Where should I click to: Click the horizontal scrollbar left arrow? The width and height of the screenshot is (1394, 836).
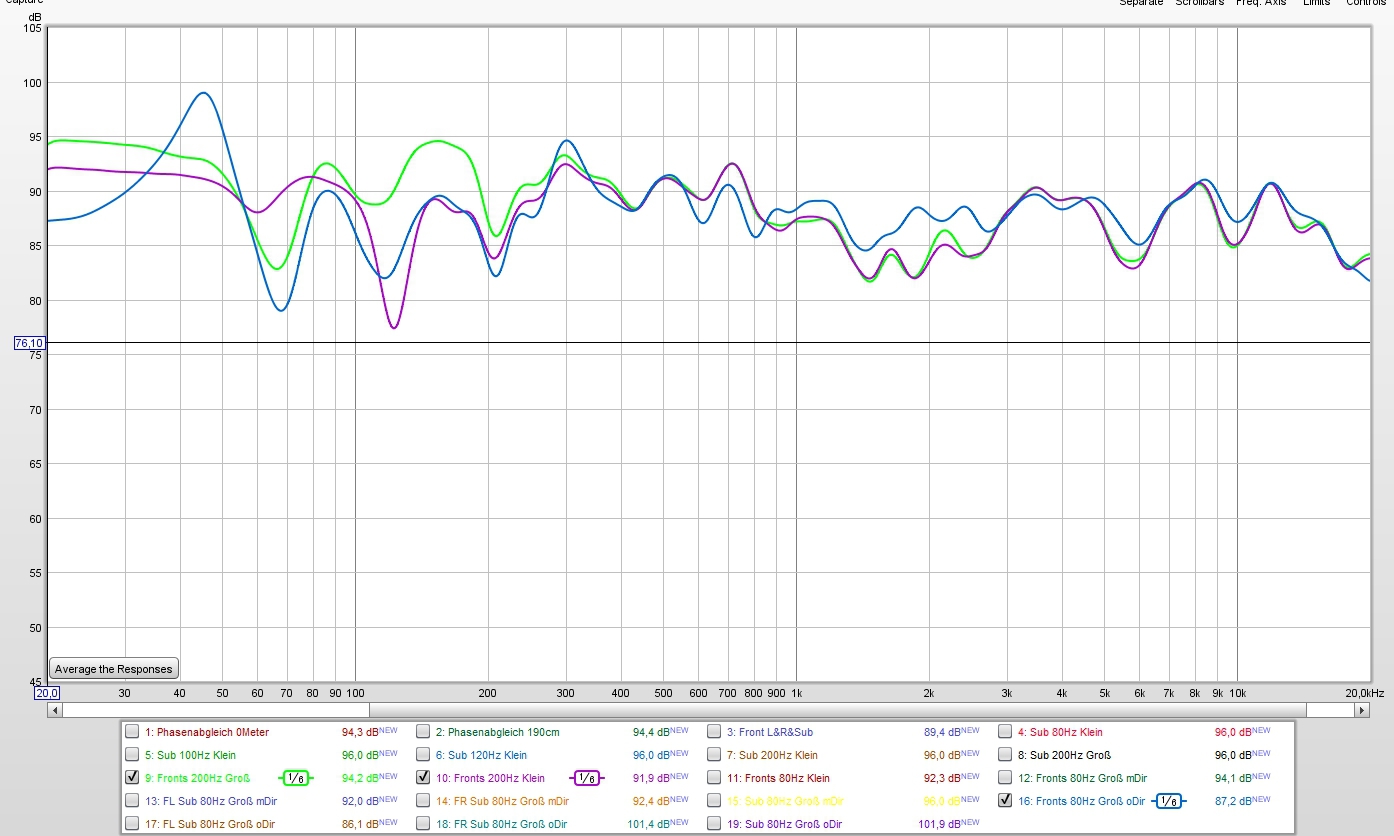point(56,710)
